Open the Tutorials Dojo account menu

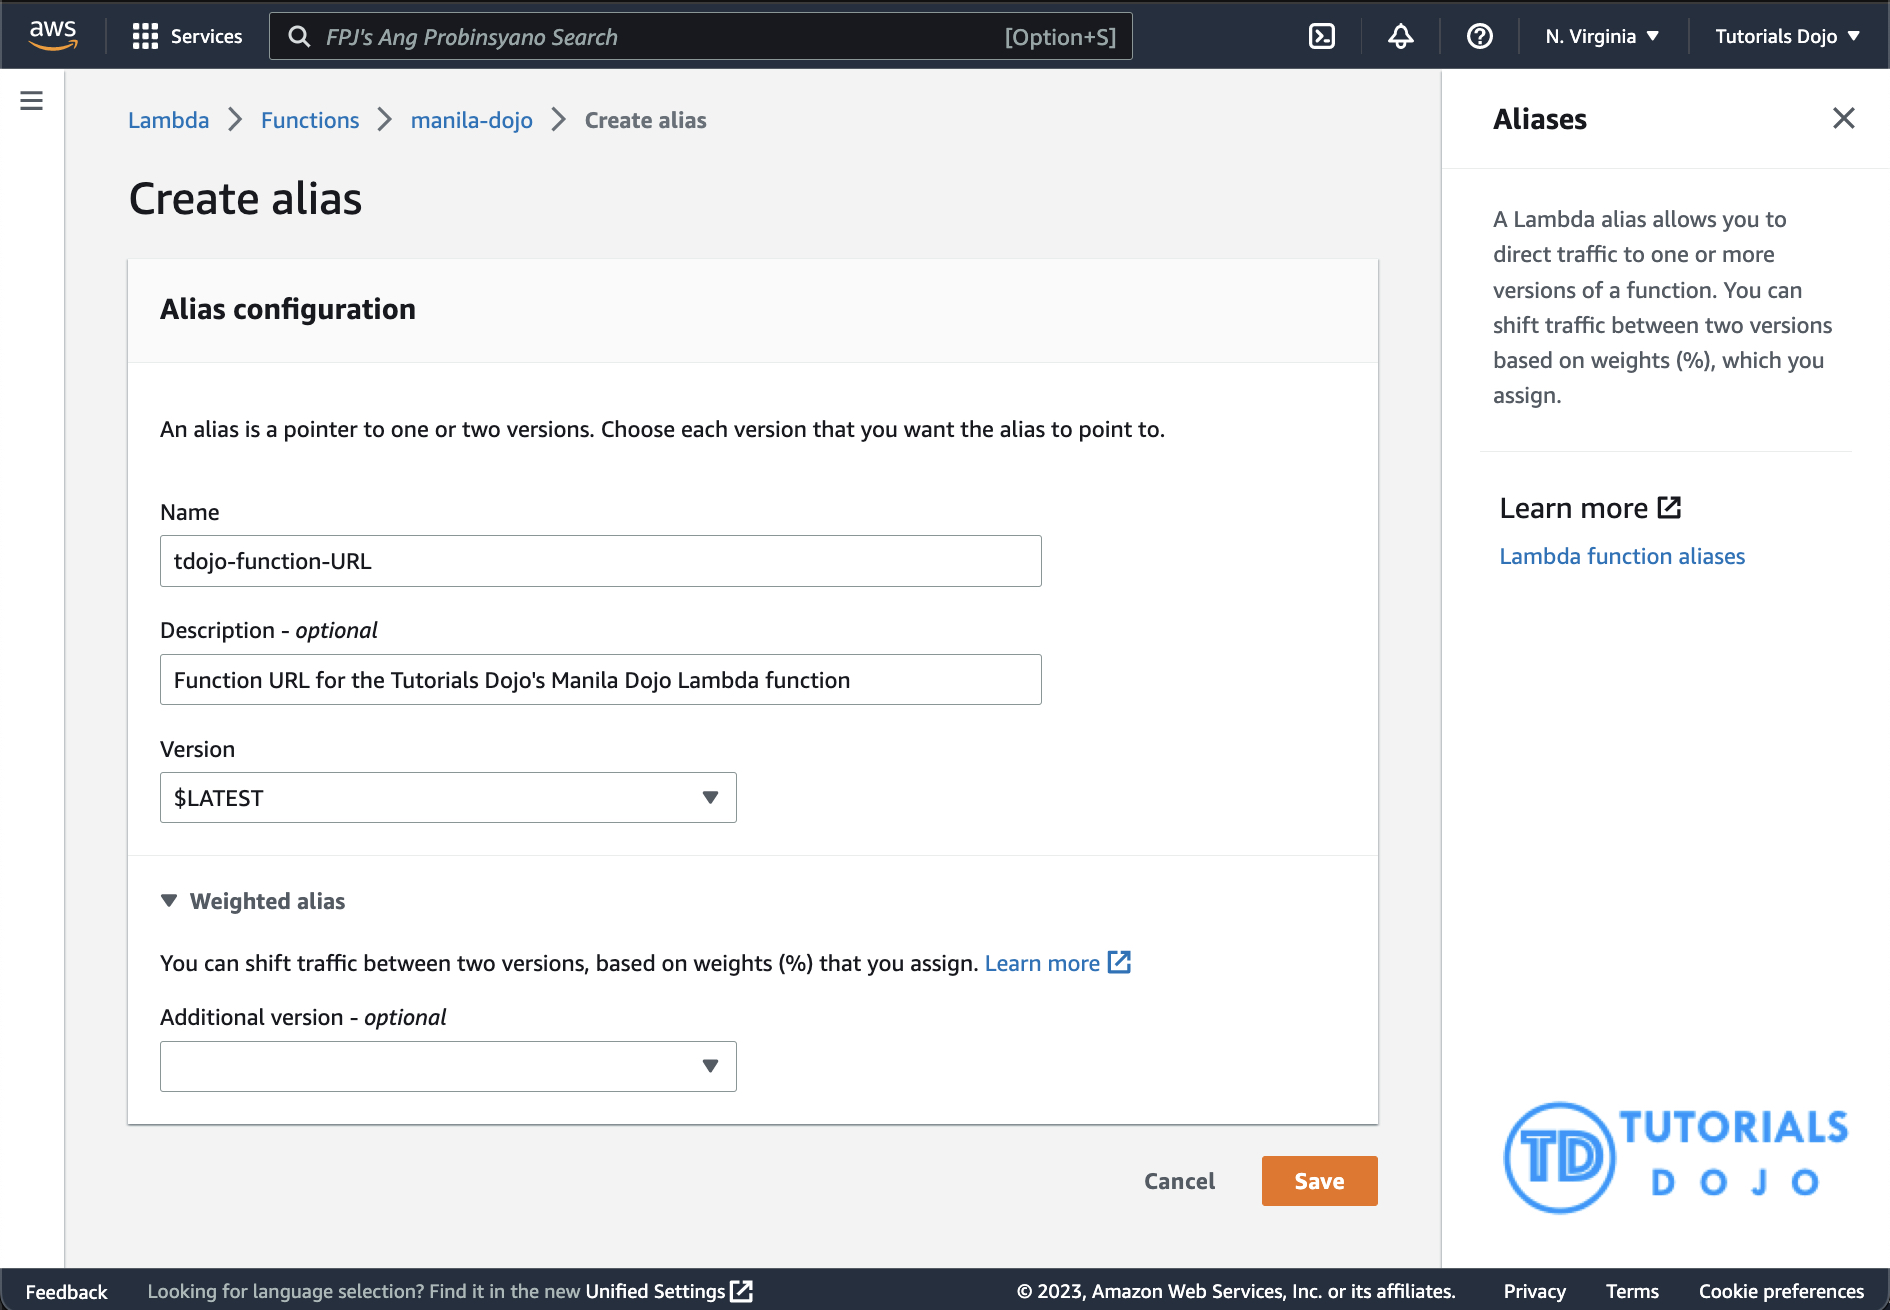click(1786, 36)
